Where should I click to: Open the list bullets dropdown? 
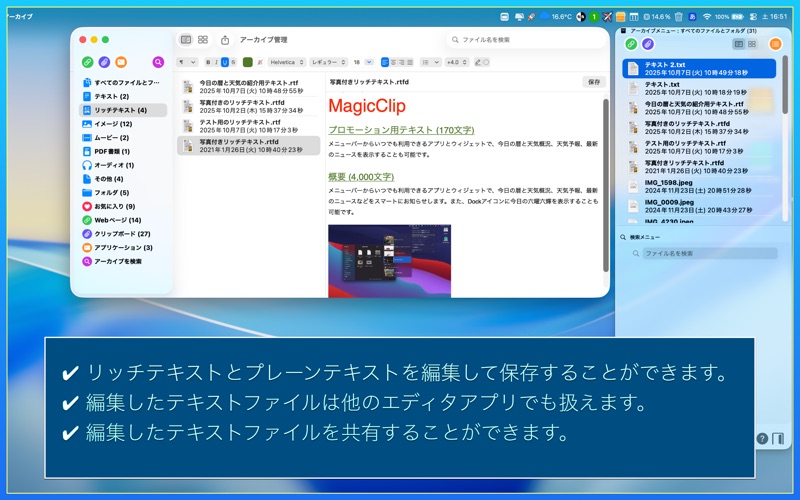tap(430, 62)
